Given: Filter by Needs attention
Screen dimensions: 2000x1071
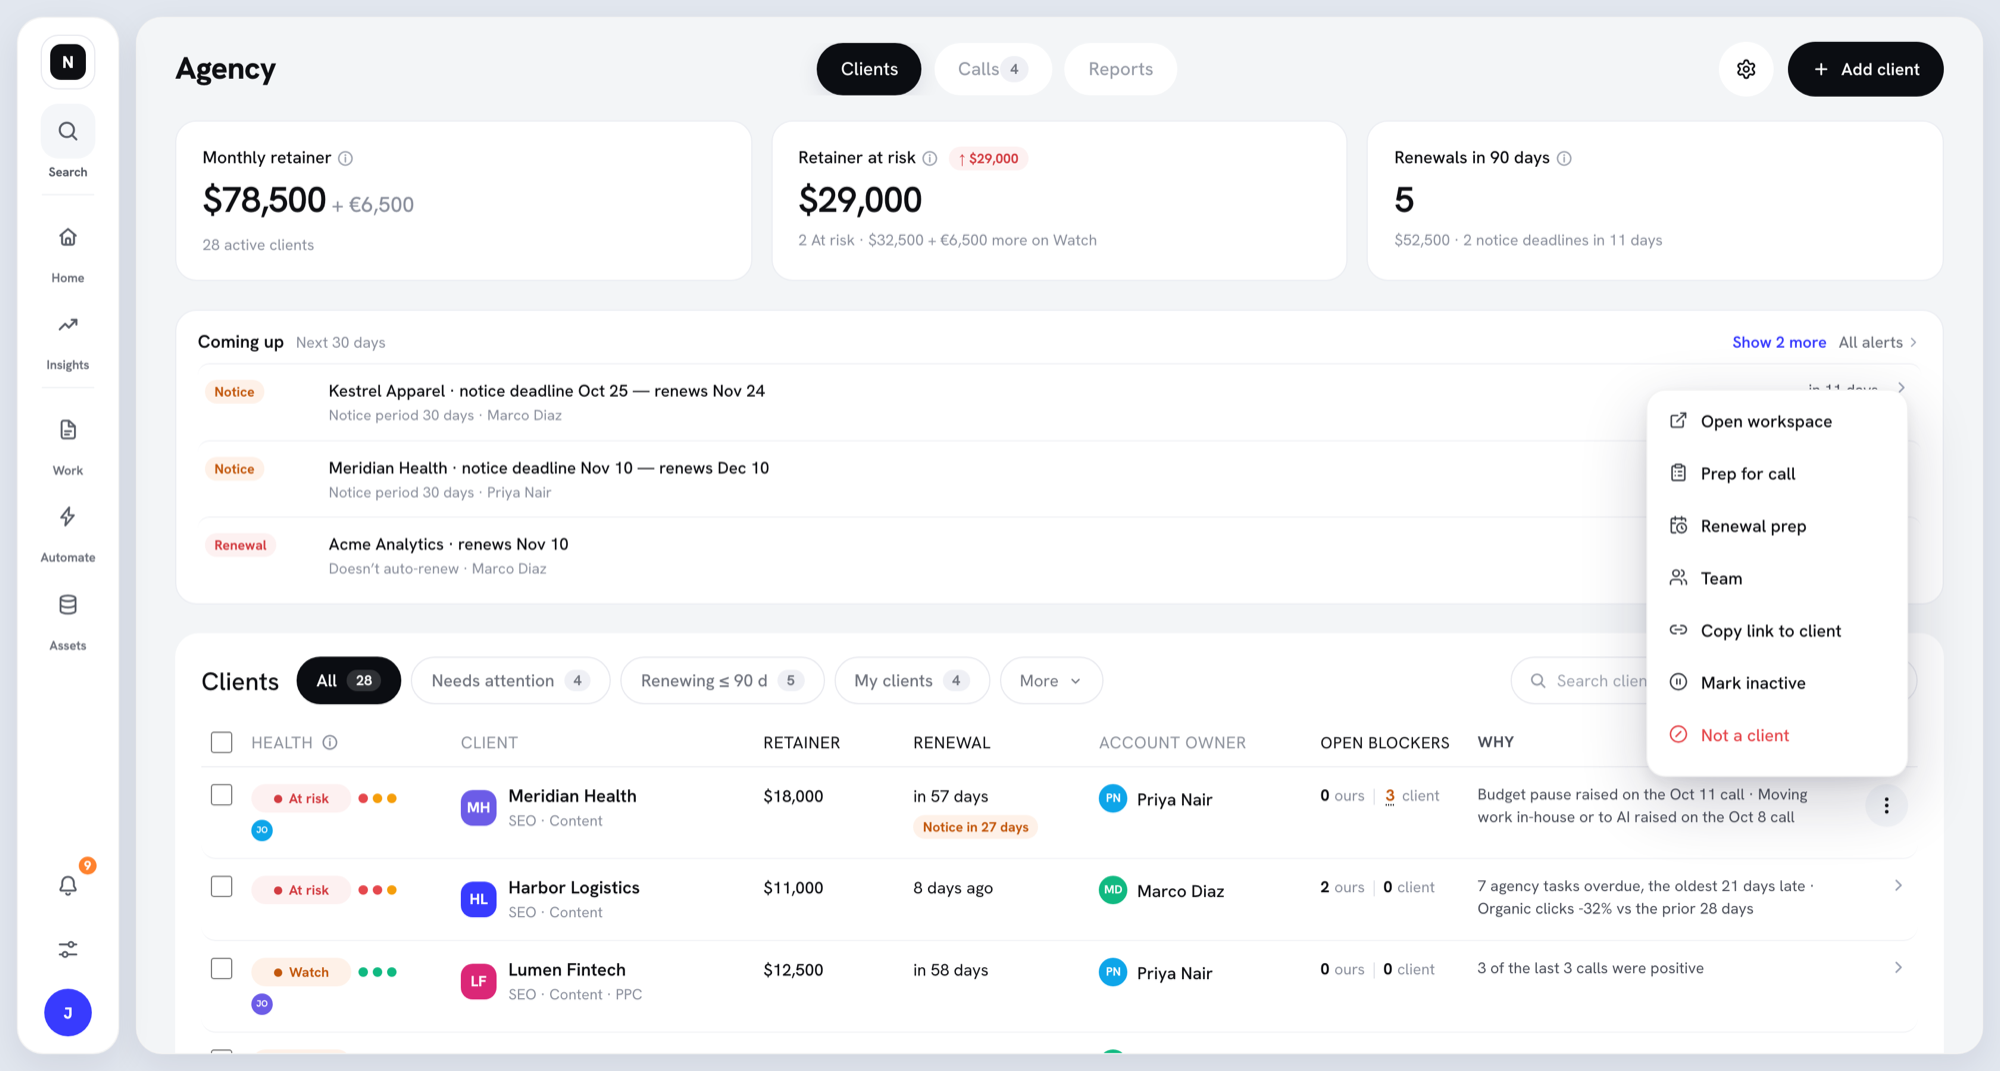Looking at the screenshot, I should pos(510,681).
